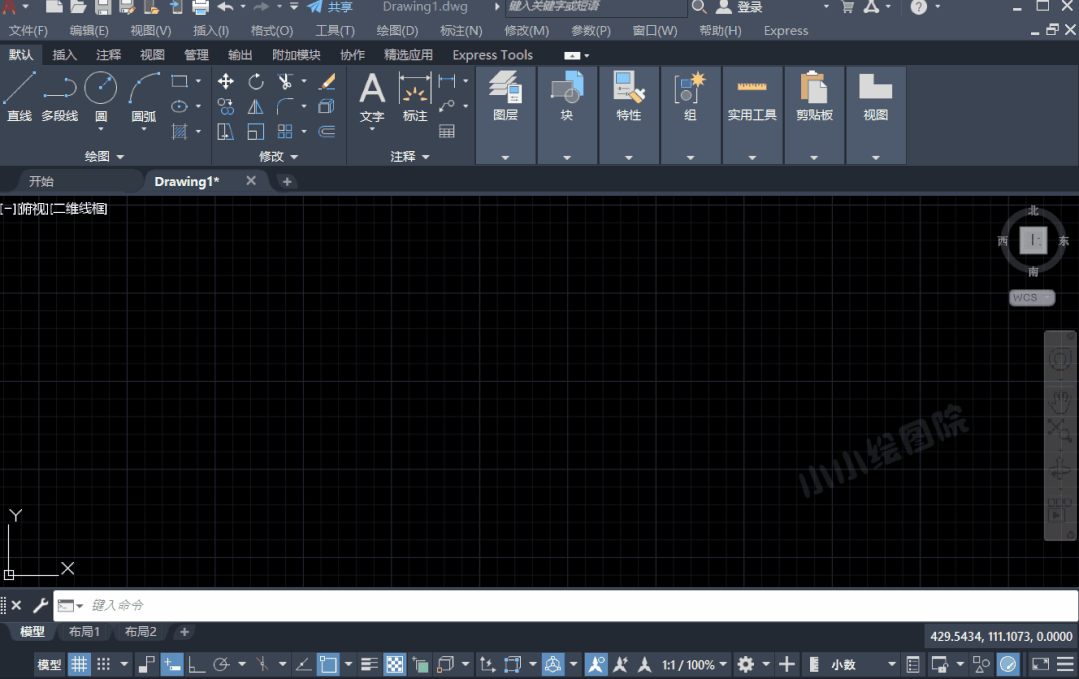Click the WCS coordinate system button
This screenshot has width=1079, height=679.
tap(1032, 298)
